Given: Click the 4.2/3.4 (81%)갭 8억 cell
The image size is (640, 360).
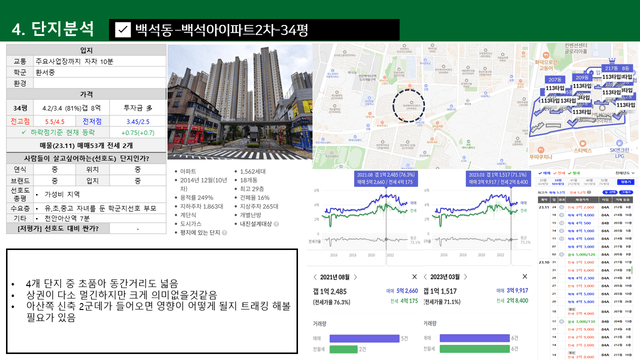Looking at the screenshot, I should pos(71,108).
